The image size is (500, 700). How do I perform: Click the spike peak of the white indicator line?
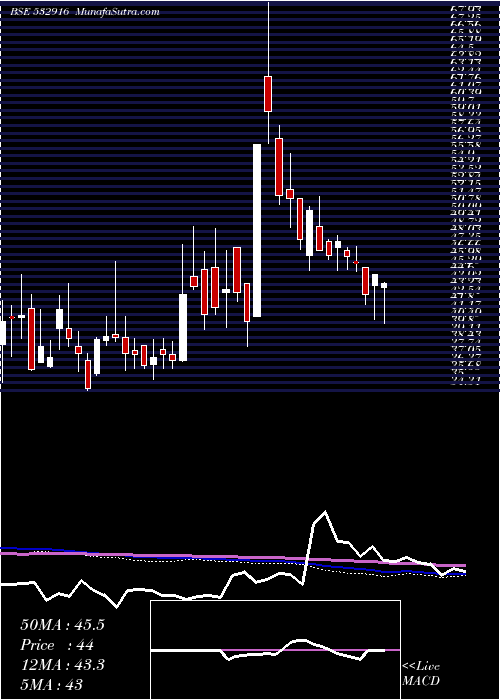tap(325, 511)
